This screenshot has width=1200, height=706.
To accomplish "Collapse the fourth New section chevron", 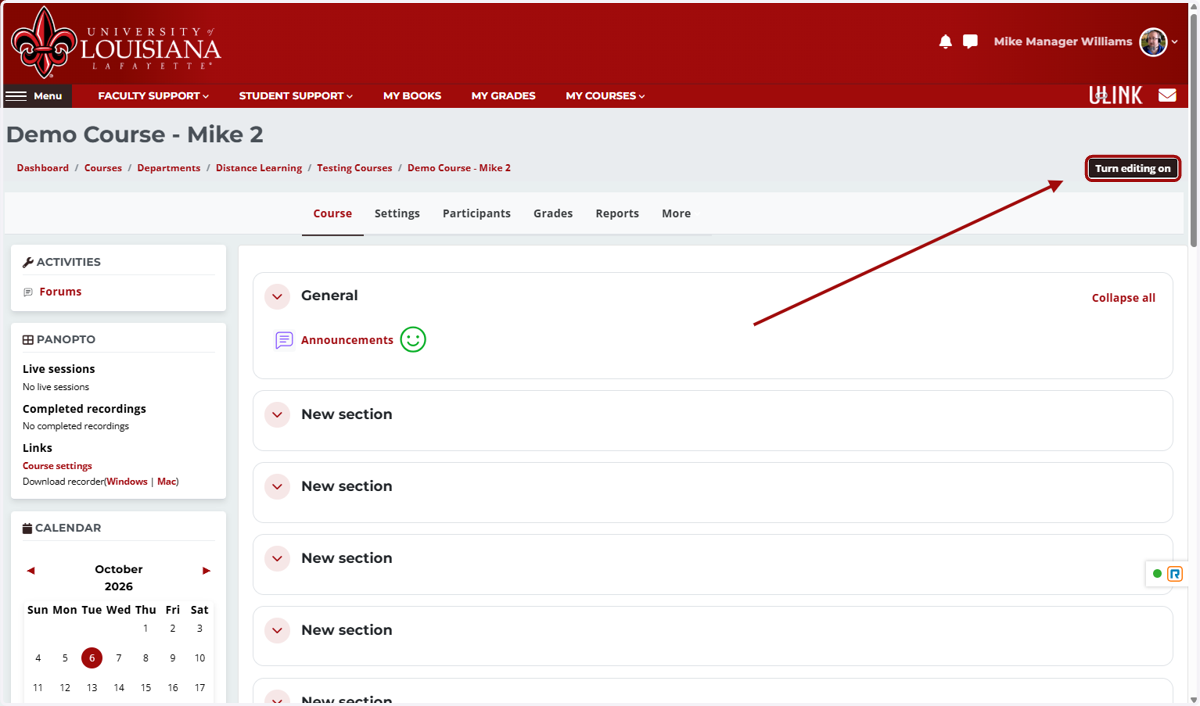I will tap(277, 631).
